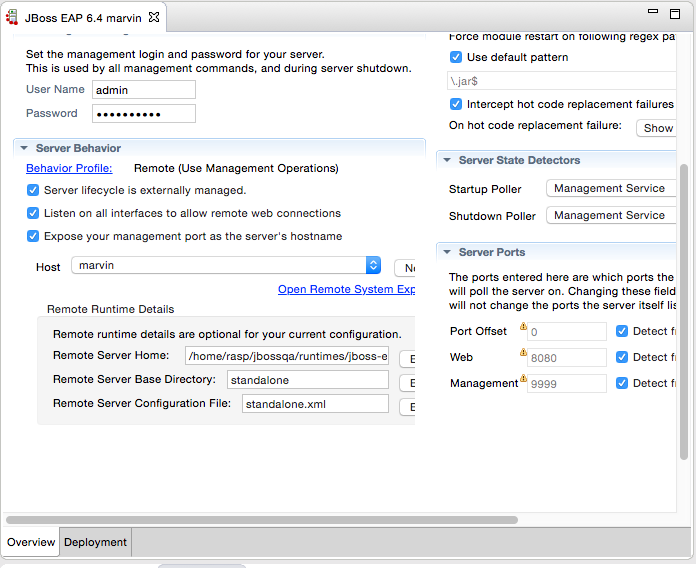This screenshot has height=568, width=696.
Task: Uncheck Listen on all interfaces checkbox
Action: click(x=33, y=213)
